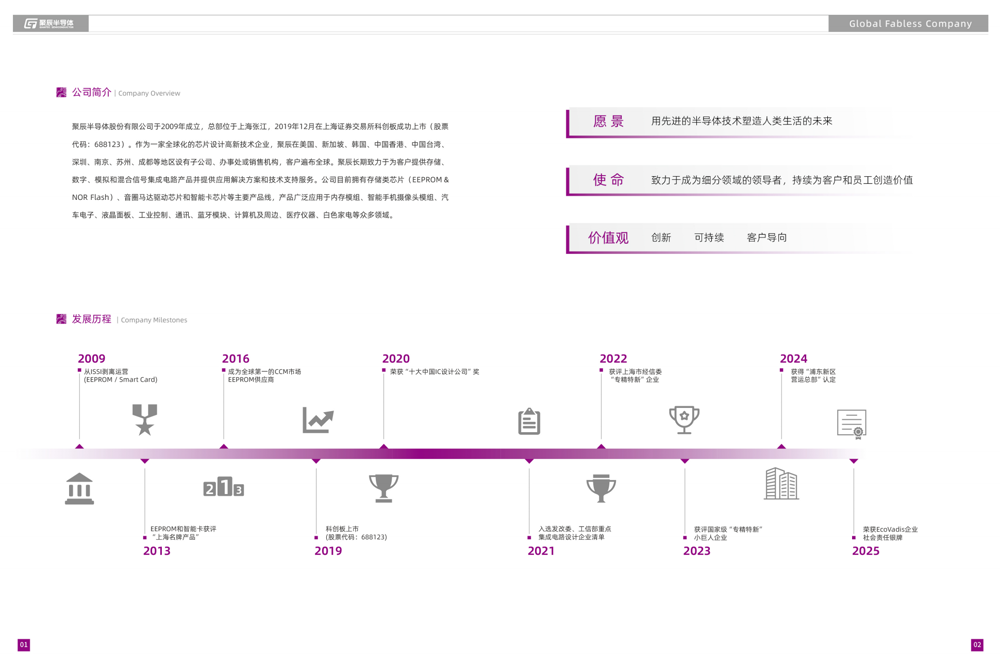Click the 02 page number box
Image resolution: width=1000 pixels, height=664 pixels.
coord(977,645)
